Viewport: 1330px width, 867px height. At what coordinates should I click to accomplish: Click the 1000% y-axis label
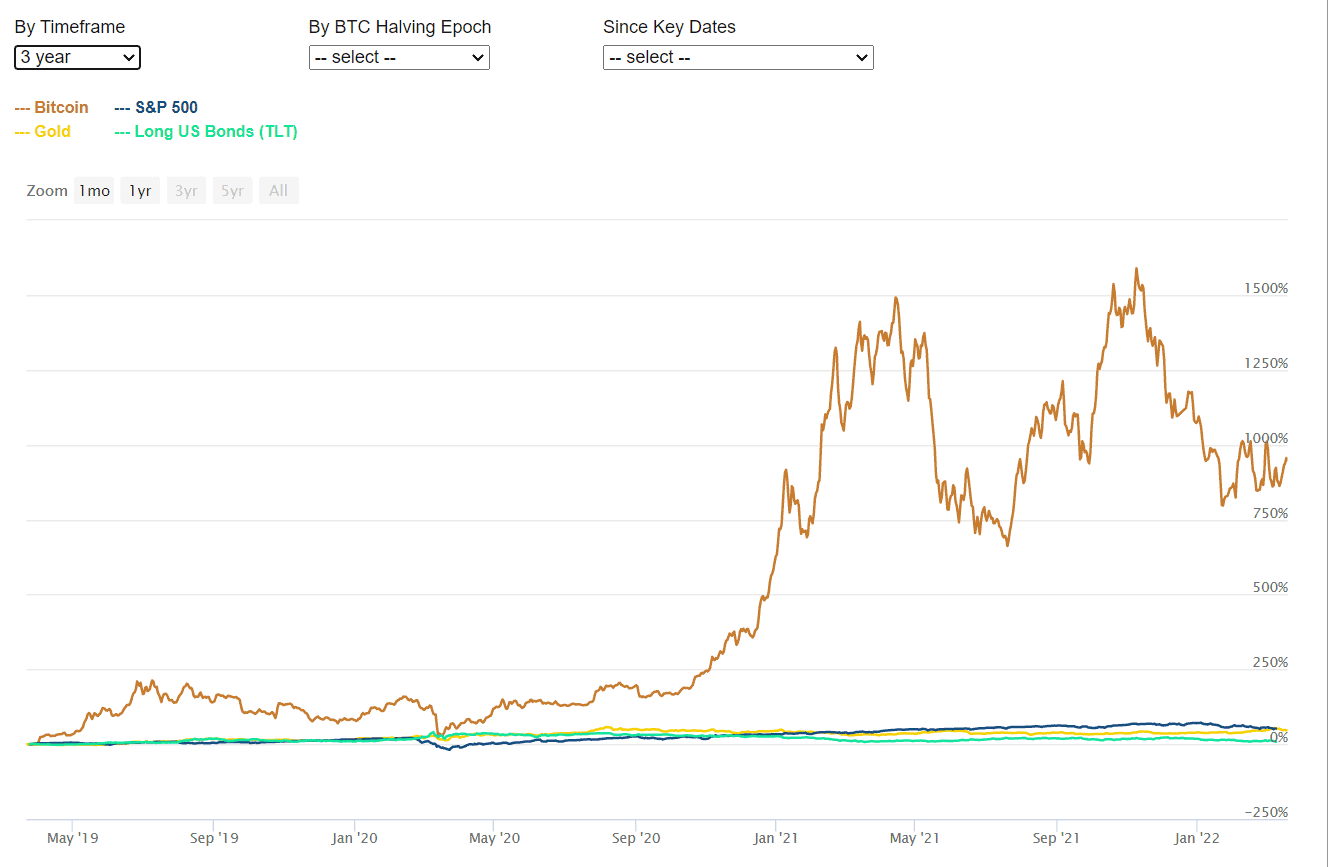pos(1266,438)
